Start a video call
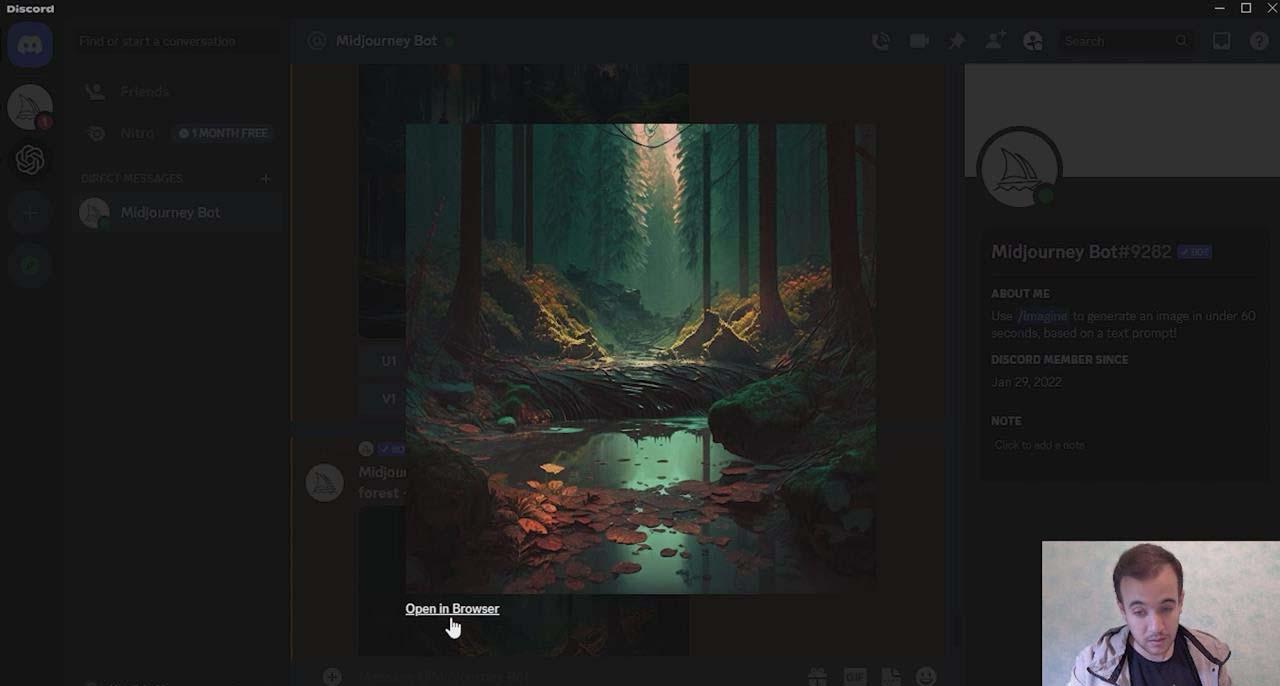The height and width of the screenshot is (686, 1280). pos(916,41)
